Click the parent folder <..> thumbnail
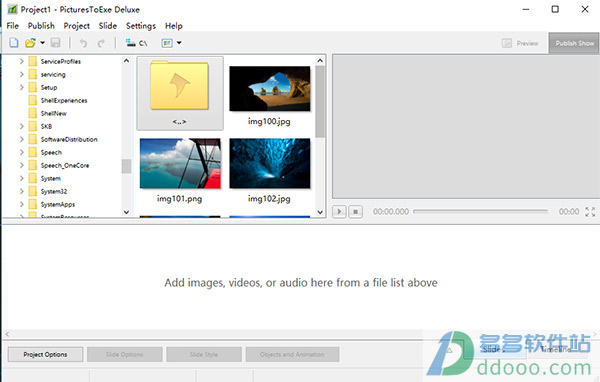Image resolution: width=600 pixels, height=382 pixels. pyautogui.click(x=179, y=93)
